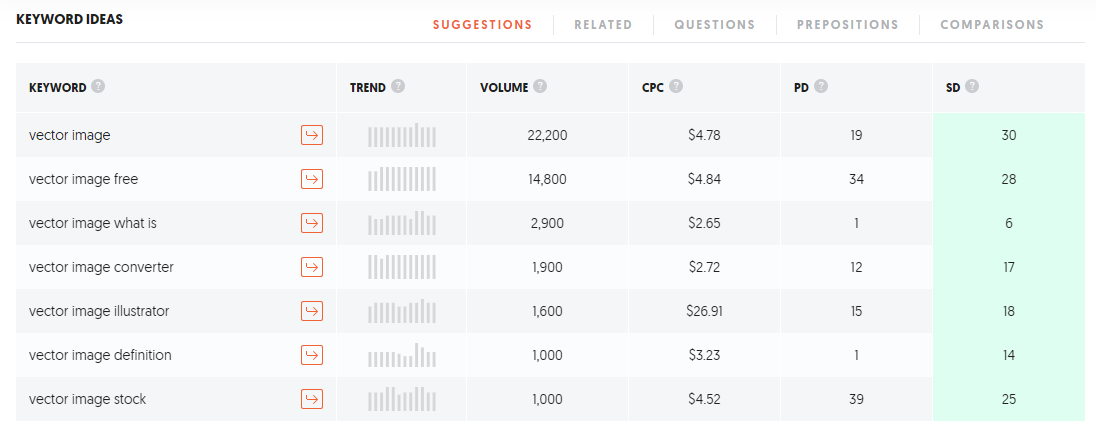Click arrow icon for 'vector image definition'
This screenshot has height=426, width=1096.
(312, 355)
